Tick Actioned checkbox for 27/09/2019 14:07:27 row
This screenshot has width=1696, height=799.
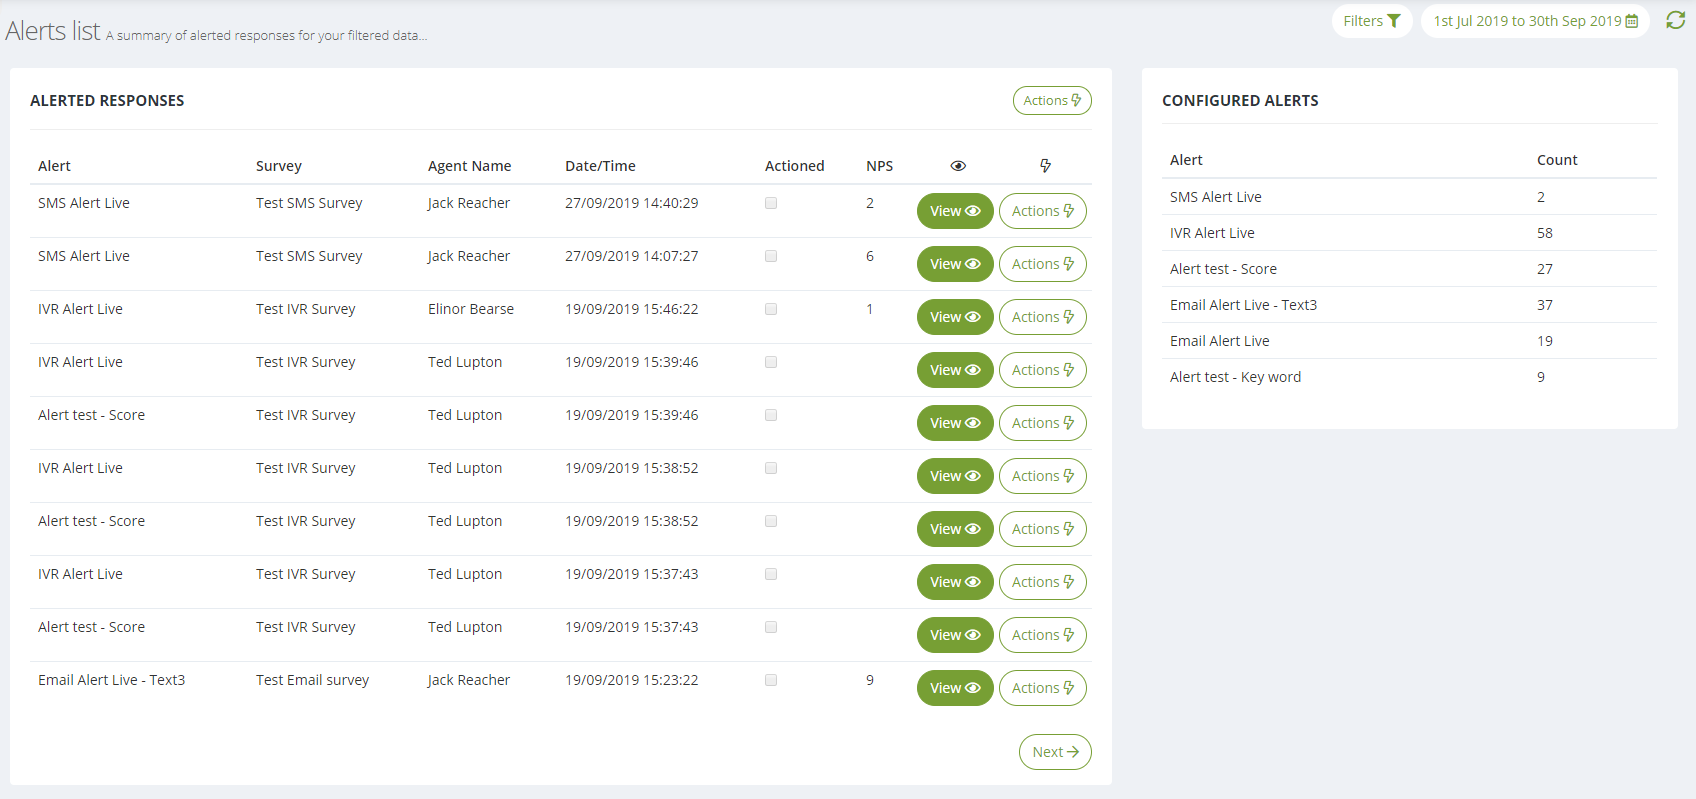[x=771, y=256]
